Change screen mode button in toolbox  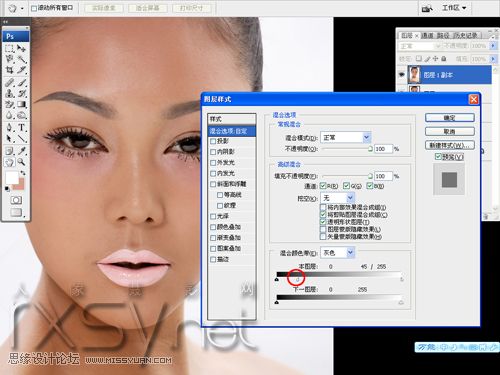click(x=16, y=212)
